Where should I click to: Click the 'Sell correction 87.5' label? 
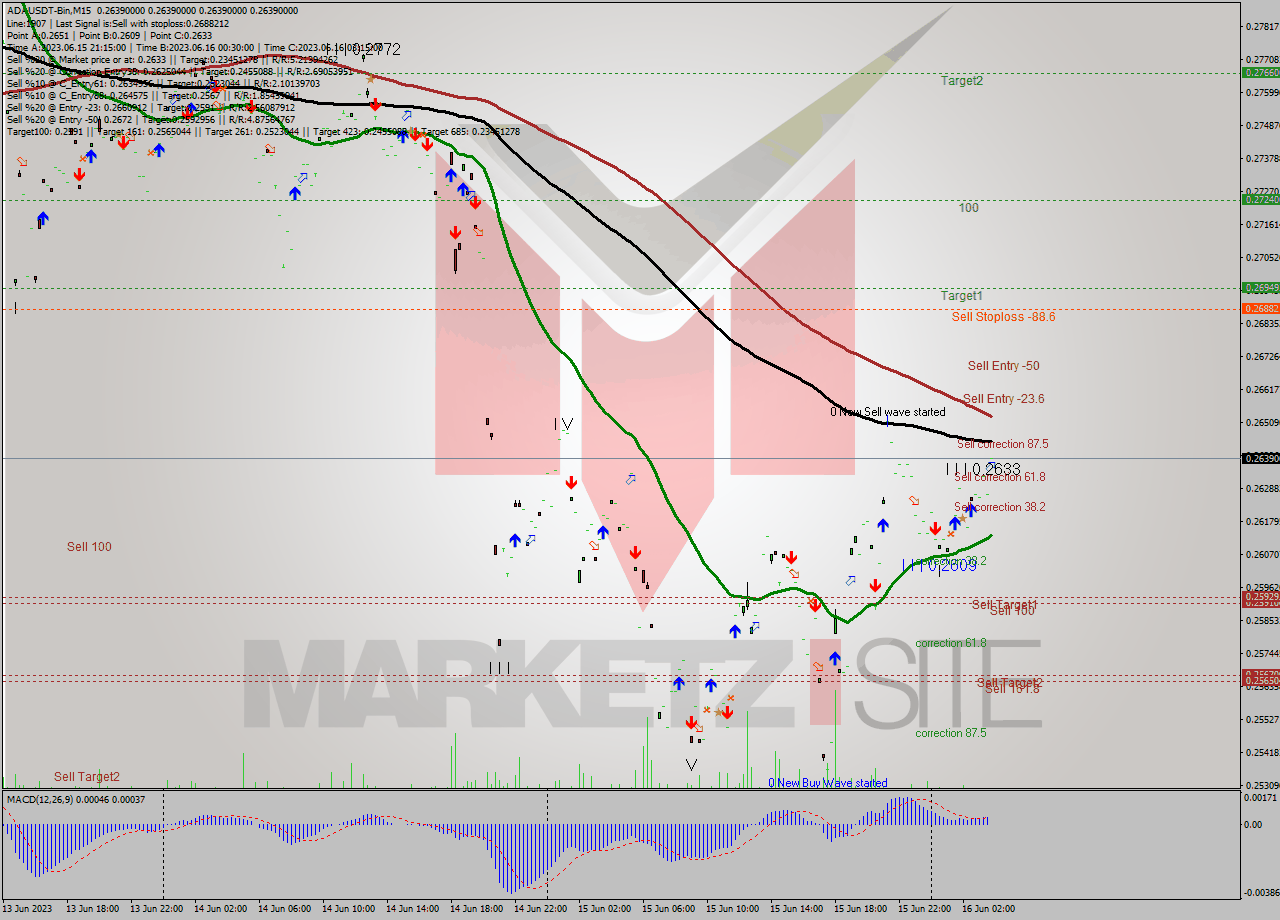click(1002, 444)
